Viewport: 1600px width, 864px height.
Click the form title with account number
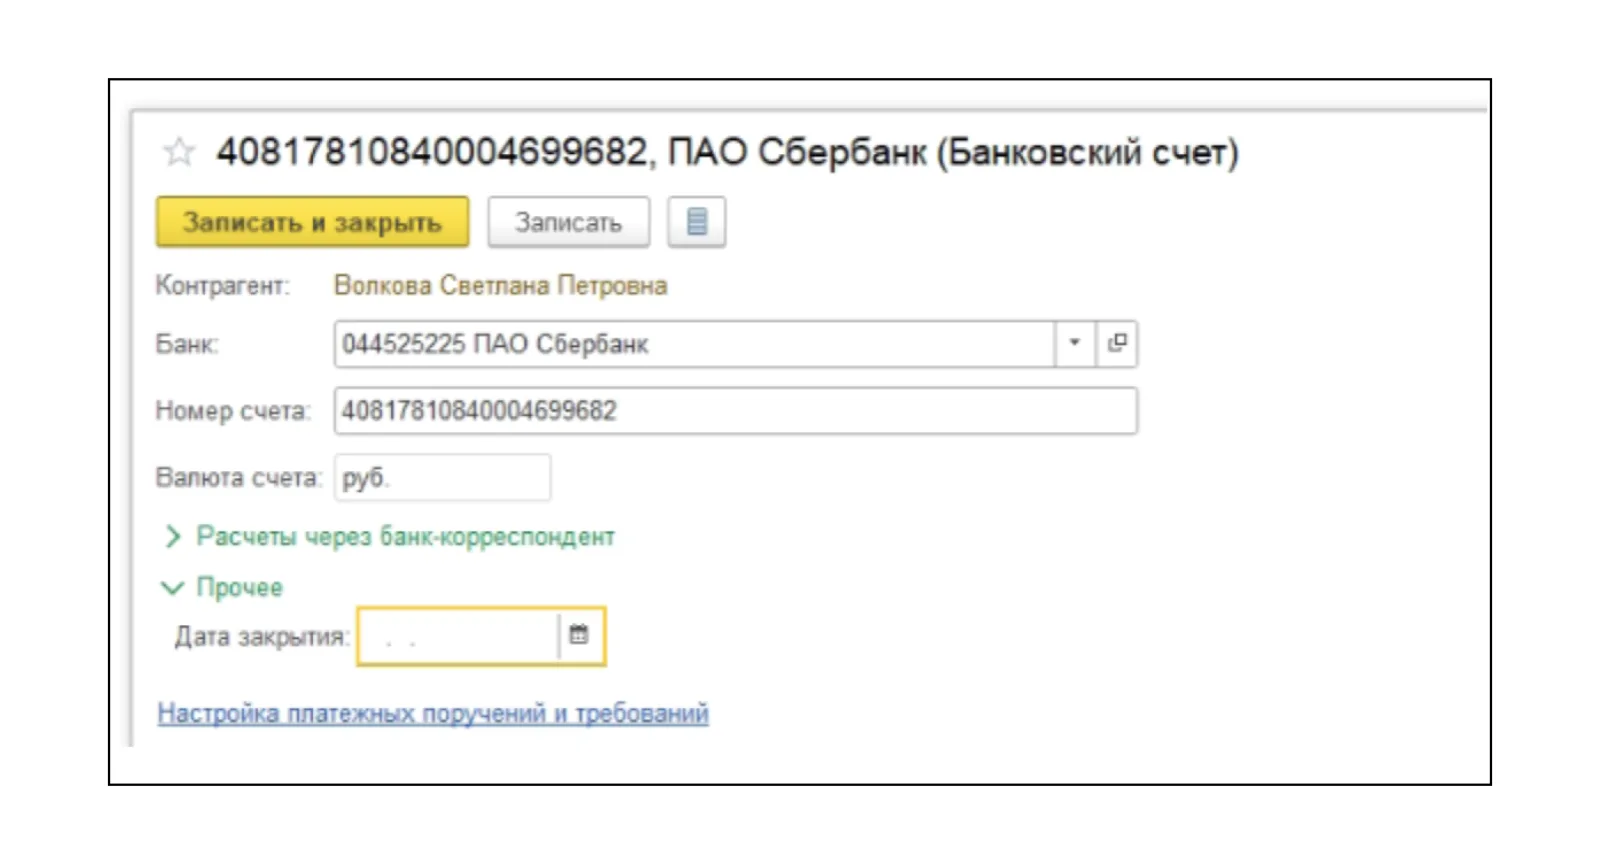[x=727, y=152]
